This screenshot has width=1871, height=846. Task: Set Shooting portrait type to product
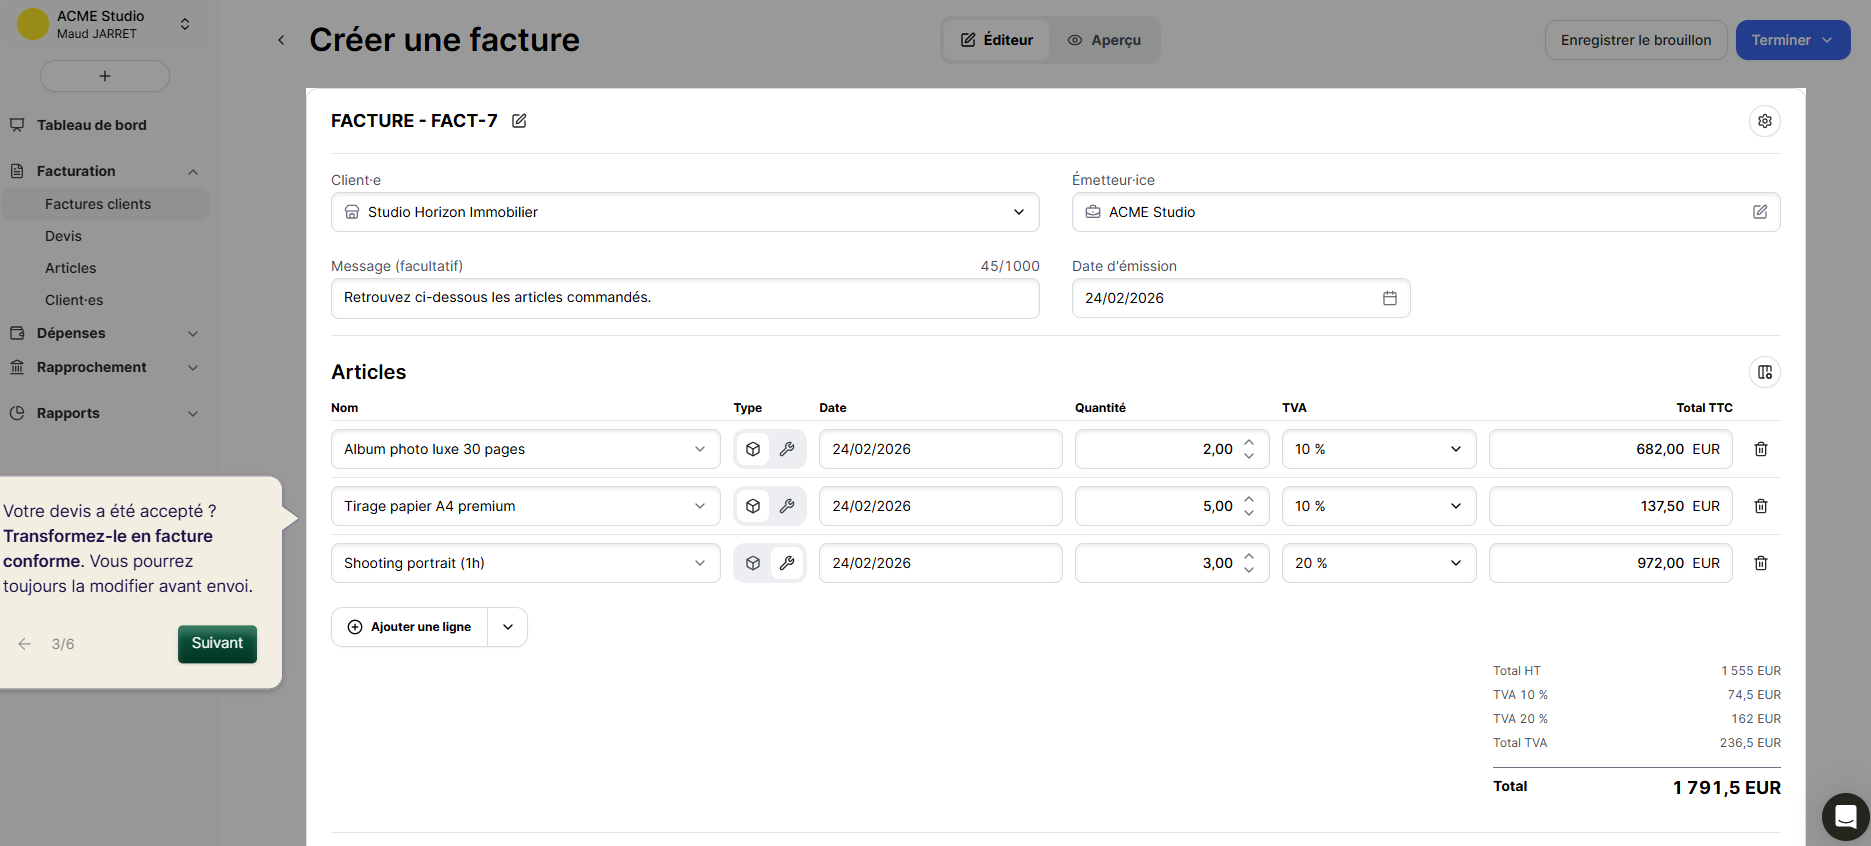tap(753, 563)
